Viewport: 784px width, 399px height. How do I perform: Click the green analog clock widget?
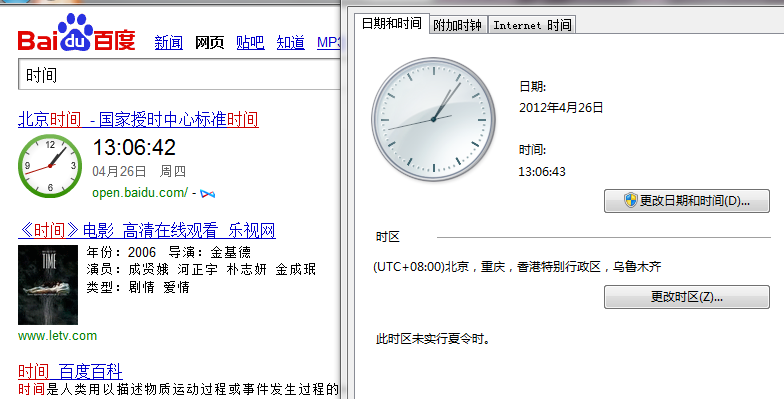pyautogui.click(x=50, y=166)
